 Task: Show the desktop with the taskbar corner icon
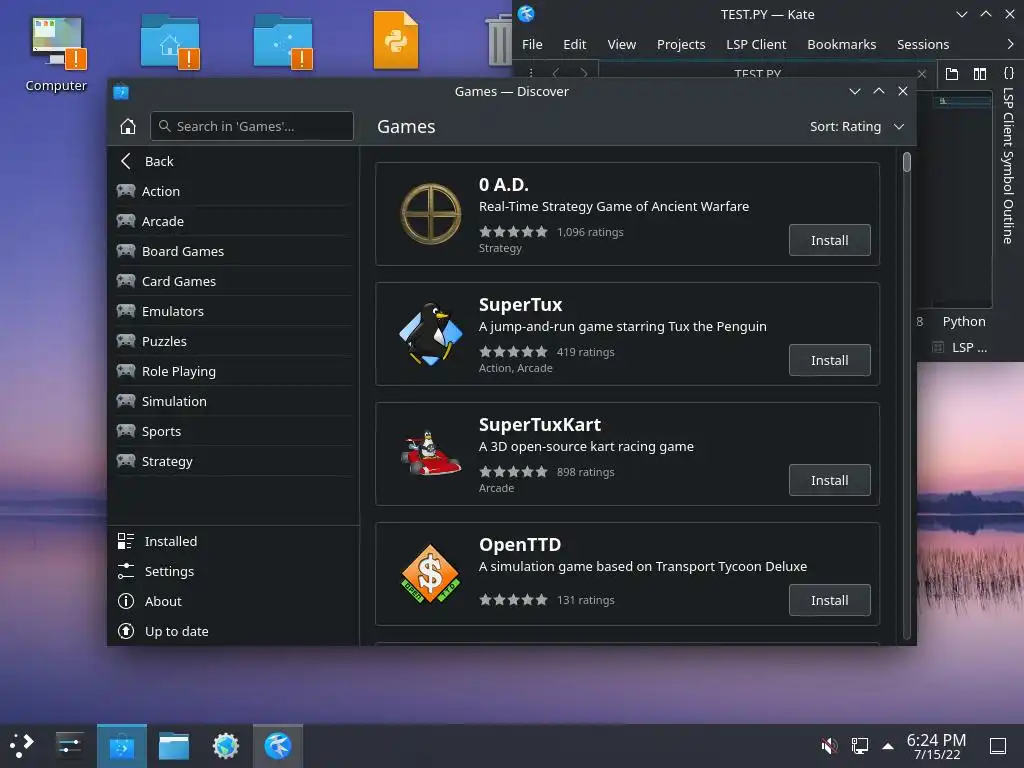(x=998, y=745)
